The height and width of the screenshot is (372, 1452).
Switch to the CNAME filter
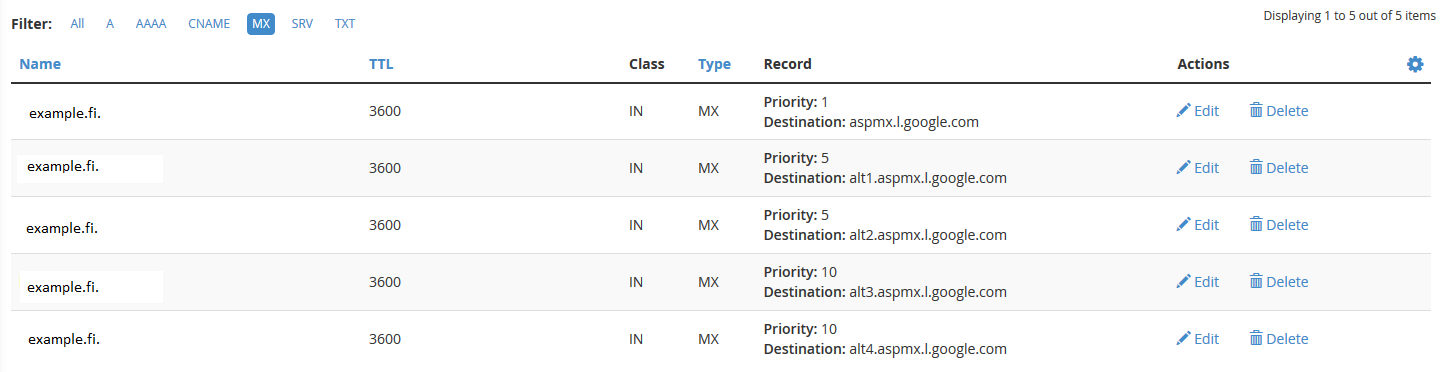pos(209,23)
